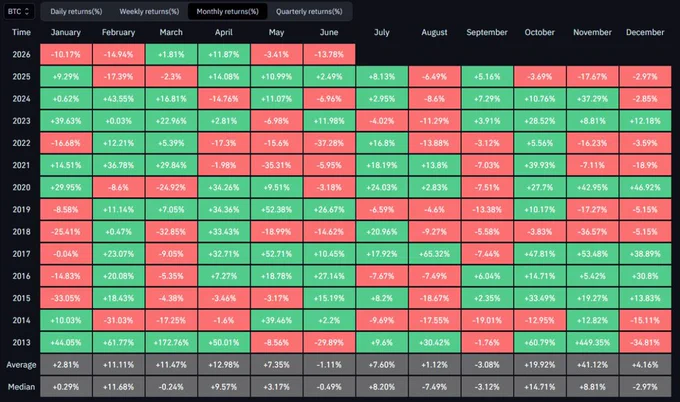Viewport: 680px width, 402px height.
Task: Select the 2025 row label
Action: [21, 76]
